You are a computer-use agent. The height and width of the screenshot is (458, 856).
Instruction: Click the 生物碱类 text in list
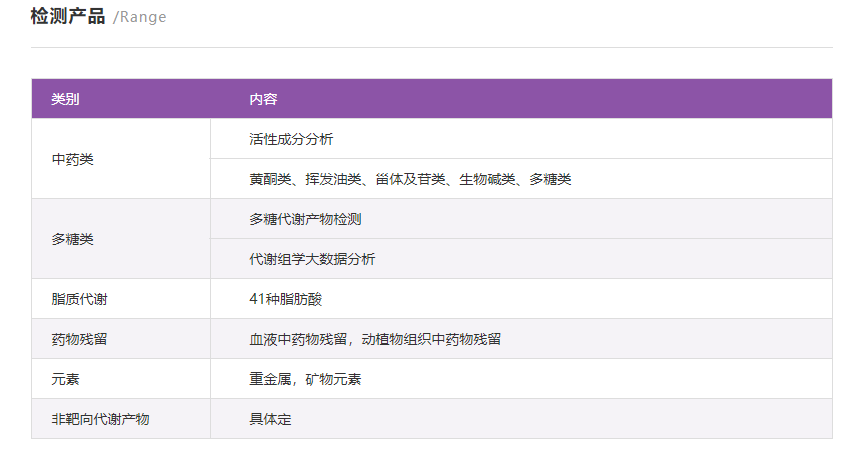point(487,179)
